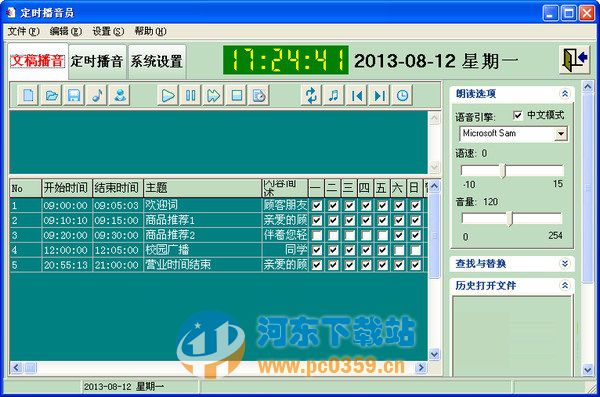Switch to the 文稿播音 tab
This screenshot has height=397, width=600.
click(x=38, y=61)
